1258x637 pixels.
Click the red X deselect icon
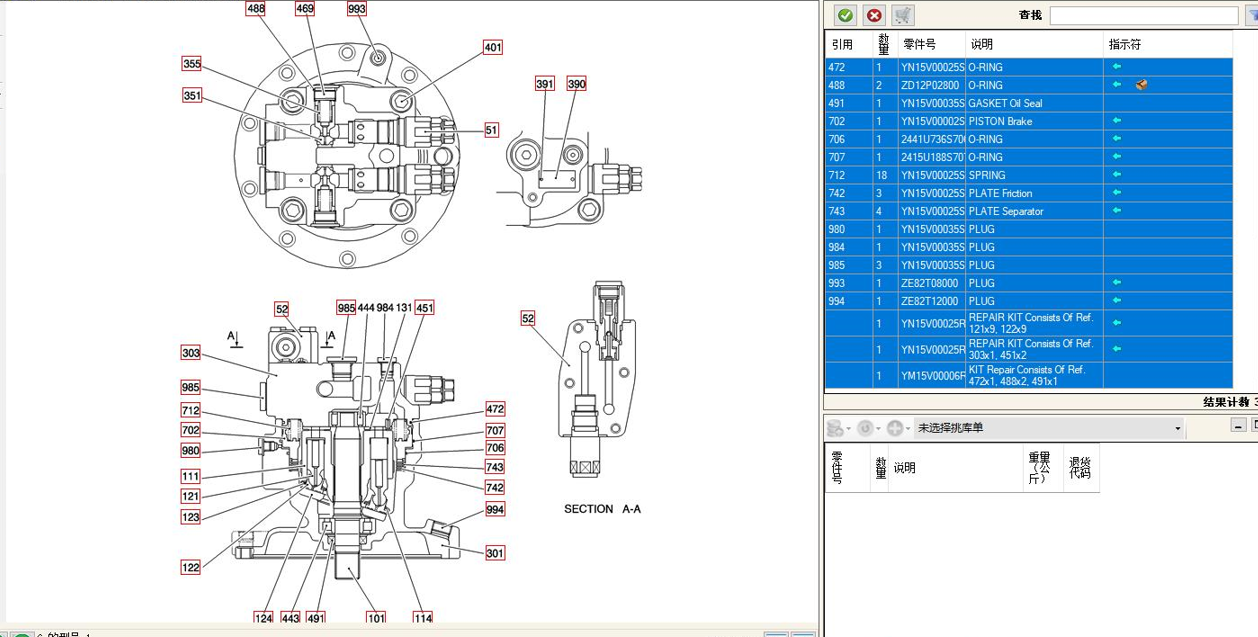click(874, 15)
